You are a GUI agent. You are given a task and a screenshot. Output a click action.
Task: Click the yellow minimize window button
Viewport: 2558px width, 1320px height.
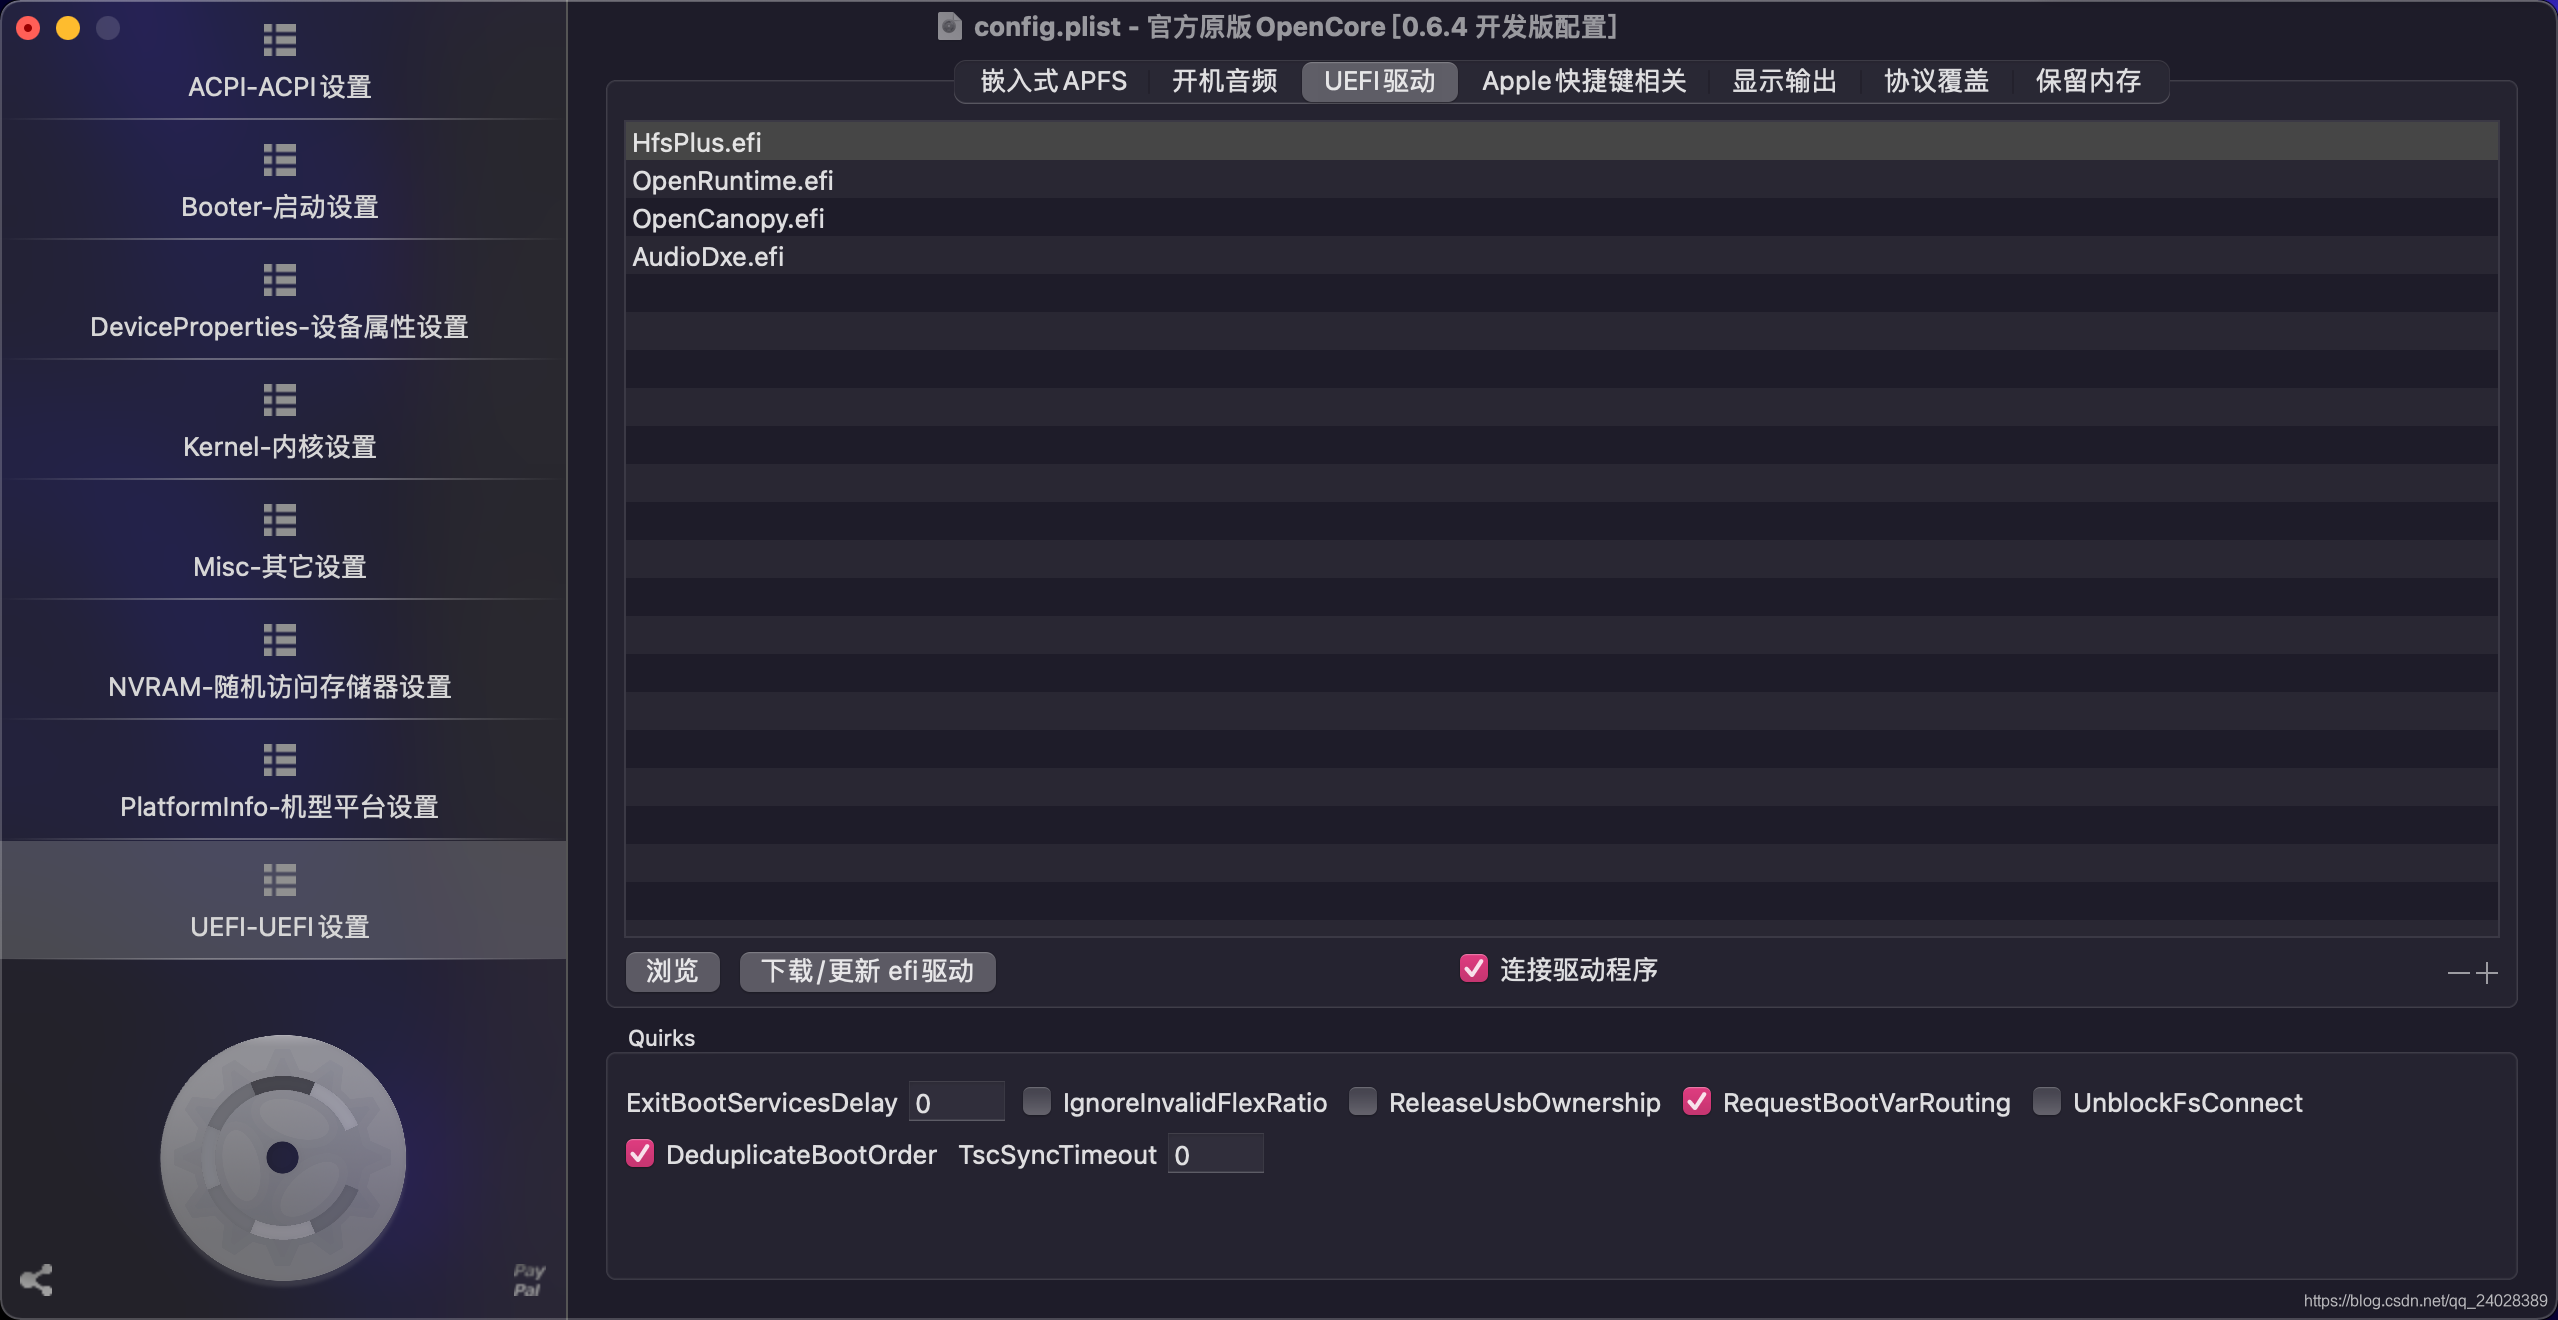click(68, 28)
